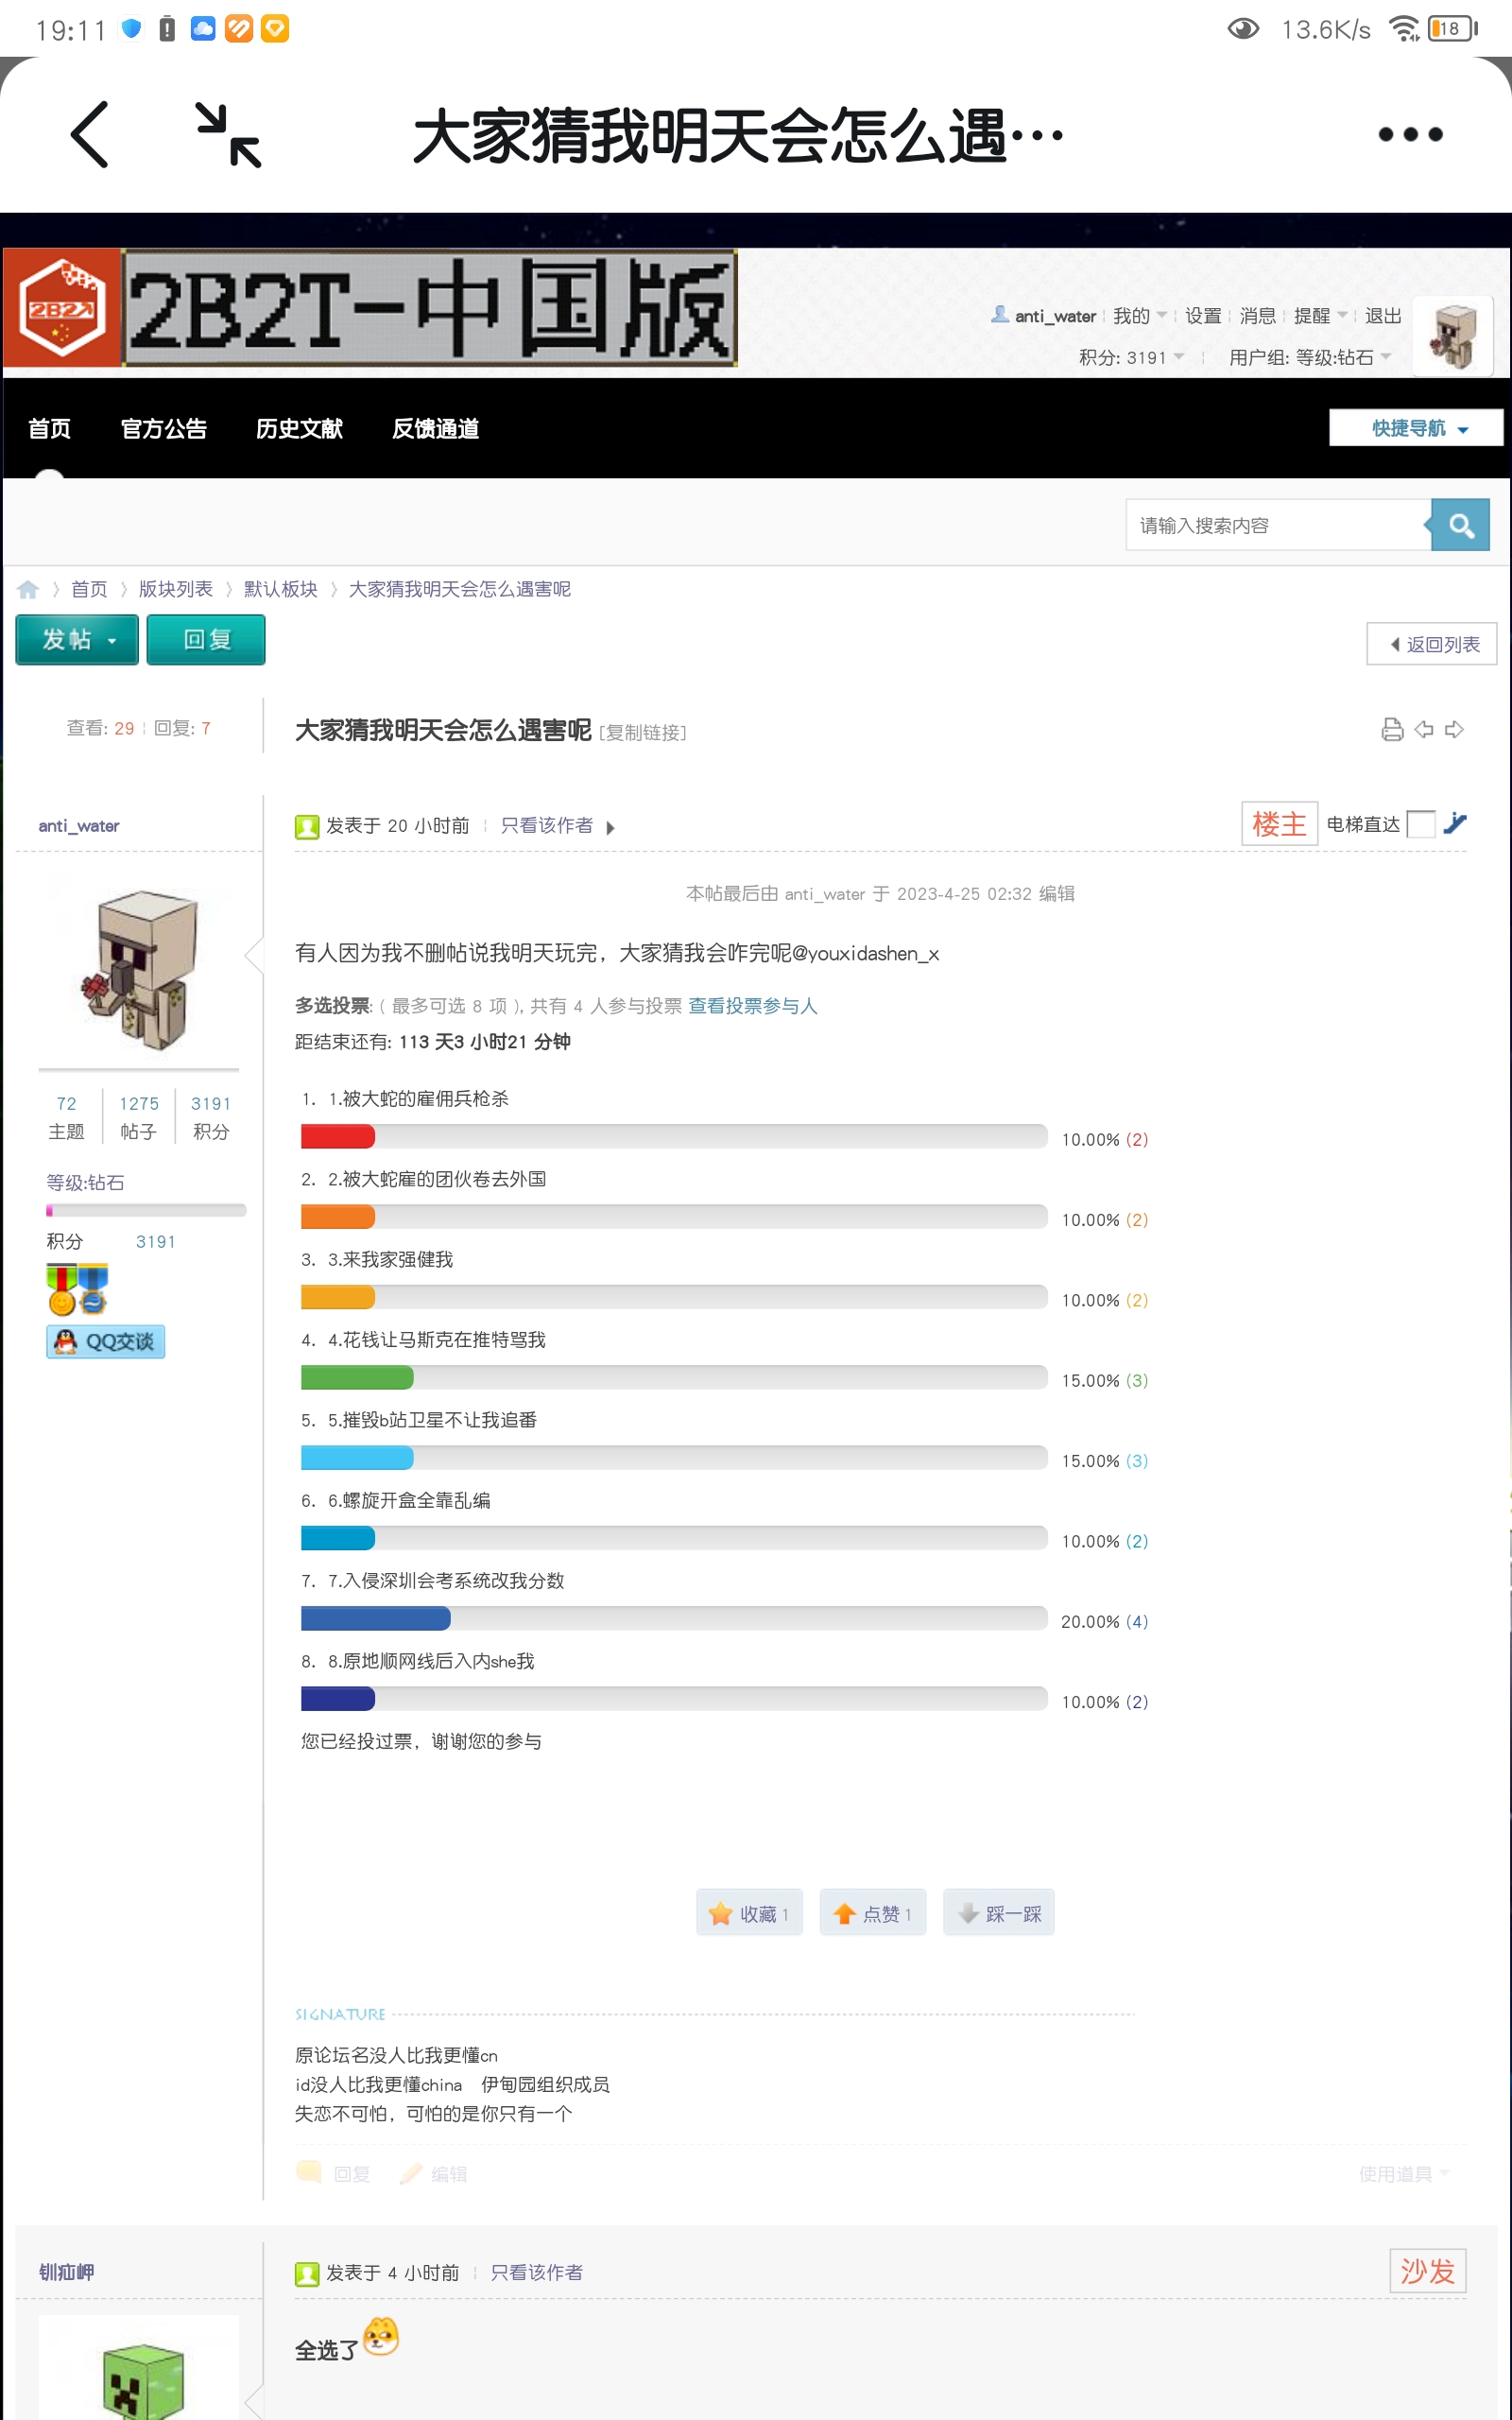This screenshot has height=2420, width=1512.
Task: Open 官方公告 in the navigation bar
Action: 164,429
